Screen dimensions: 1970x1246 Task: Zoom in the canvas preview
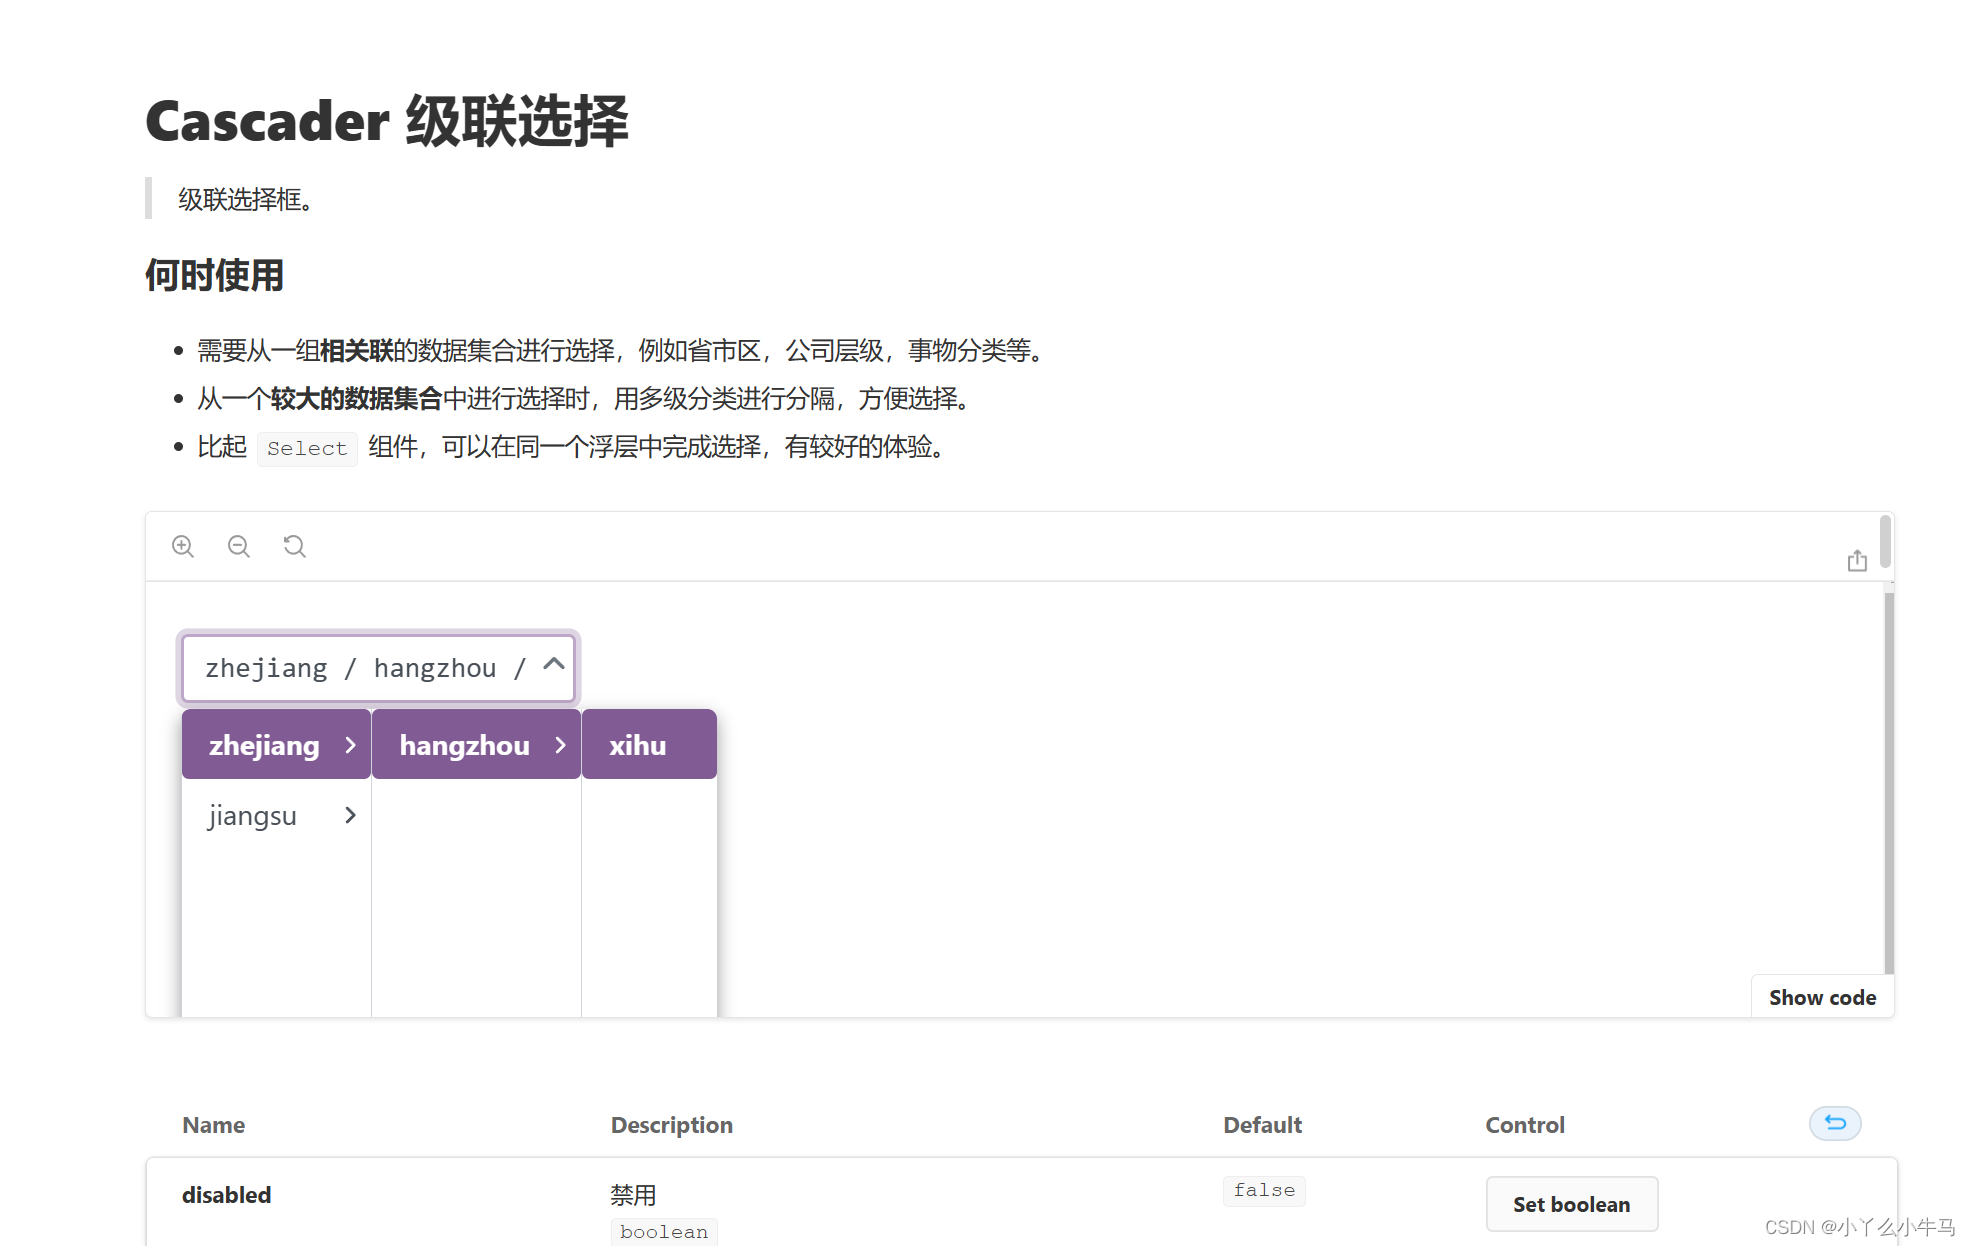pyautogui.click(x=183, y=546)
